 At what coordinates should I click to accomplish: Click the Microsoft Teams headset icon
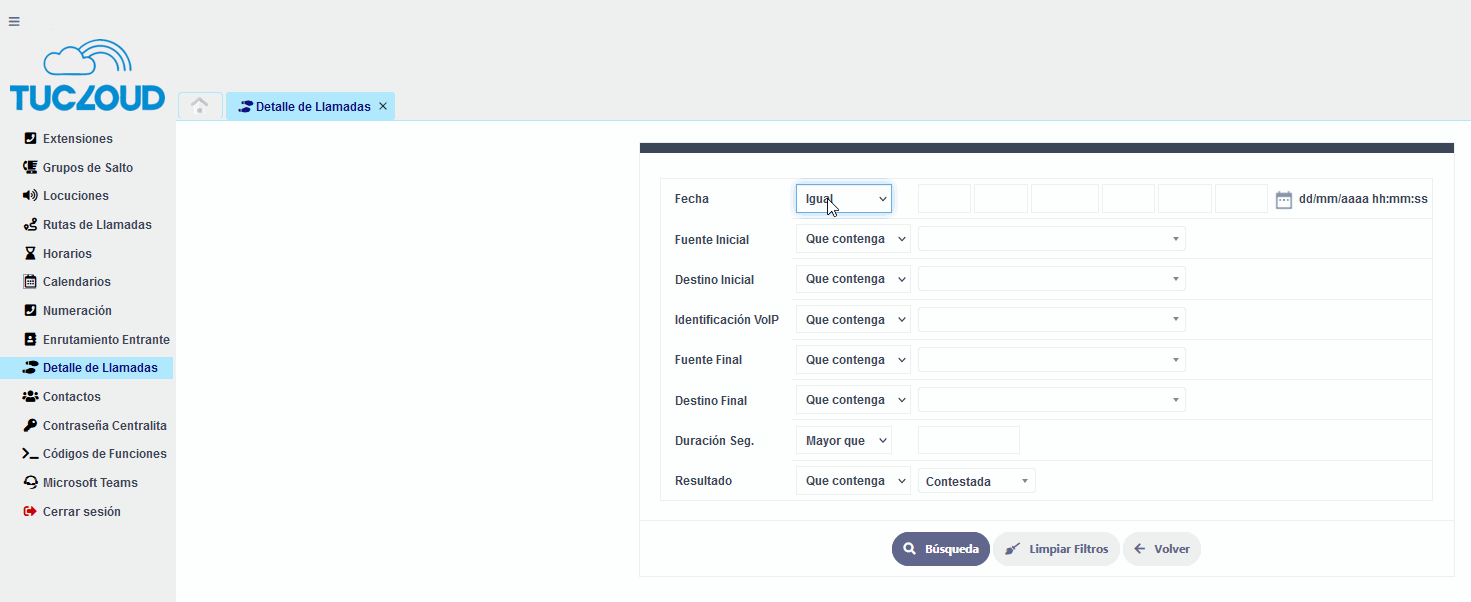30,483
